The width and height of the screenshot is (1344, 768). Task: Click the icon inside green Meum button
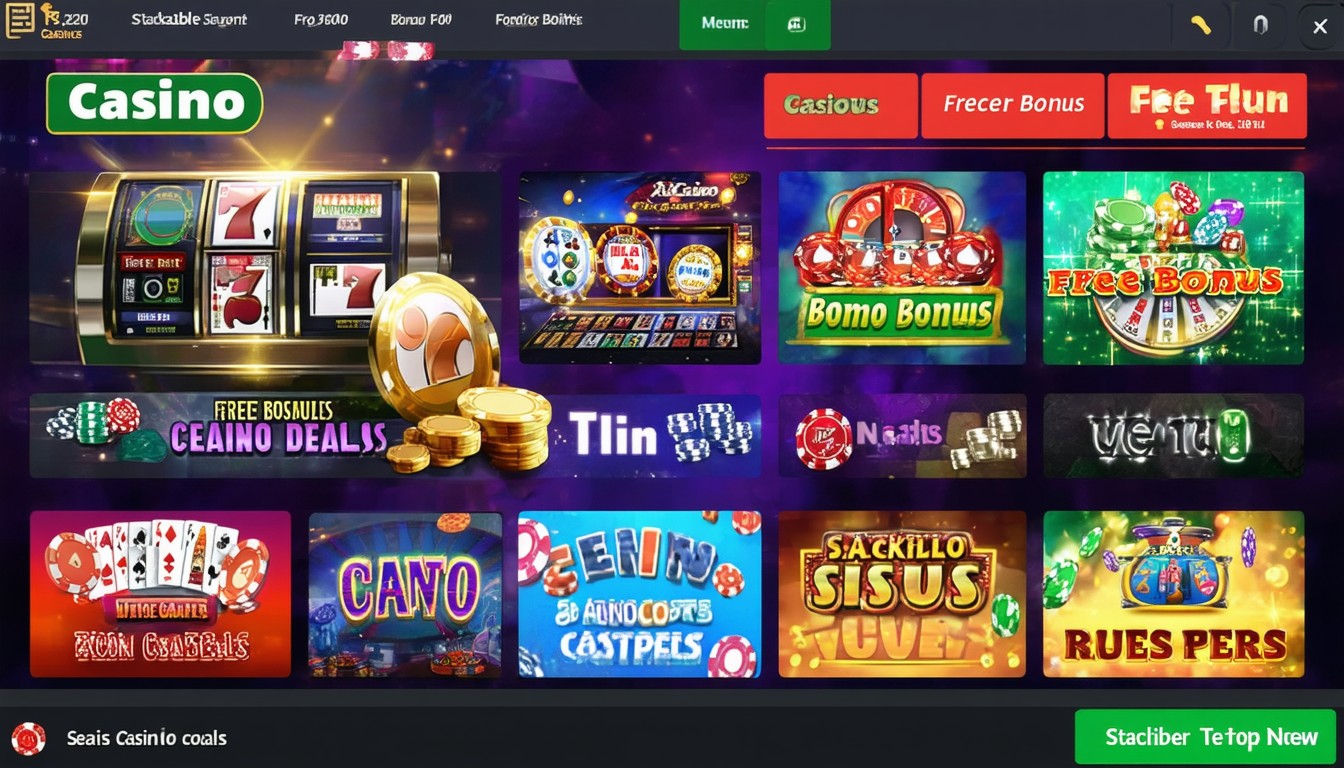[797, 25]
